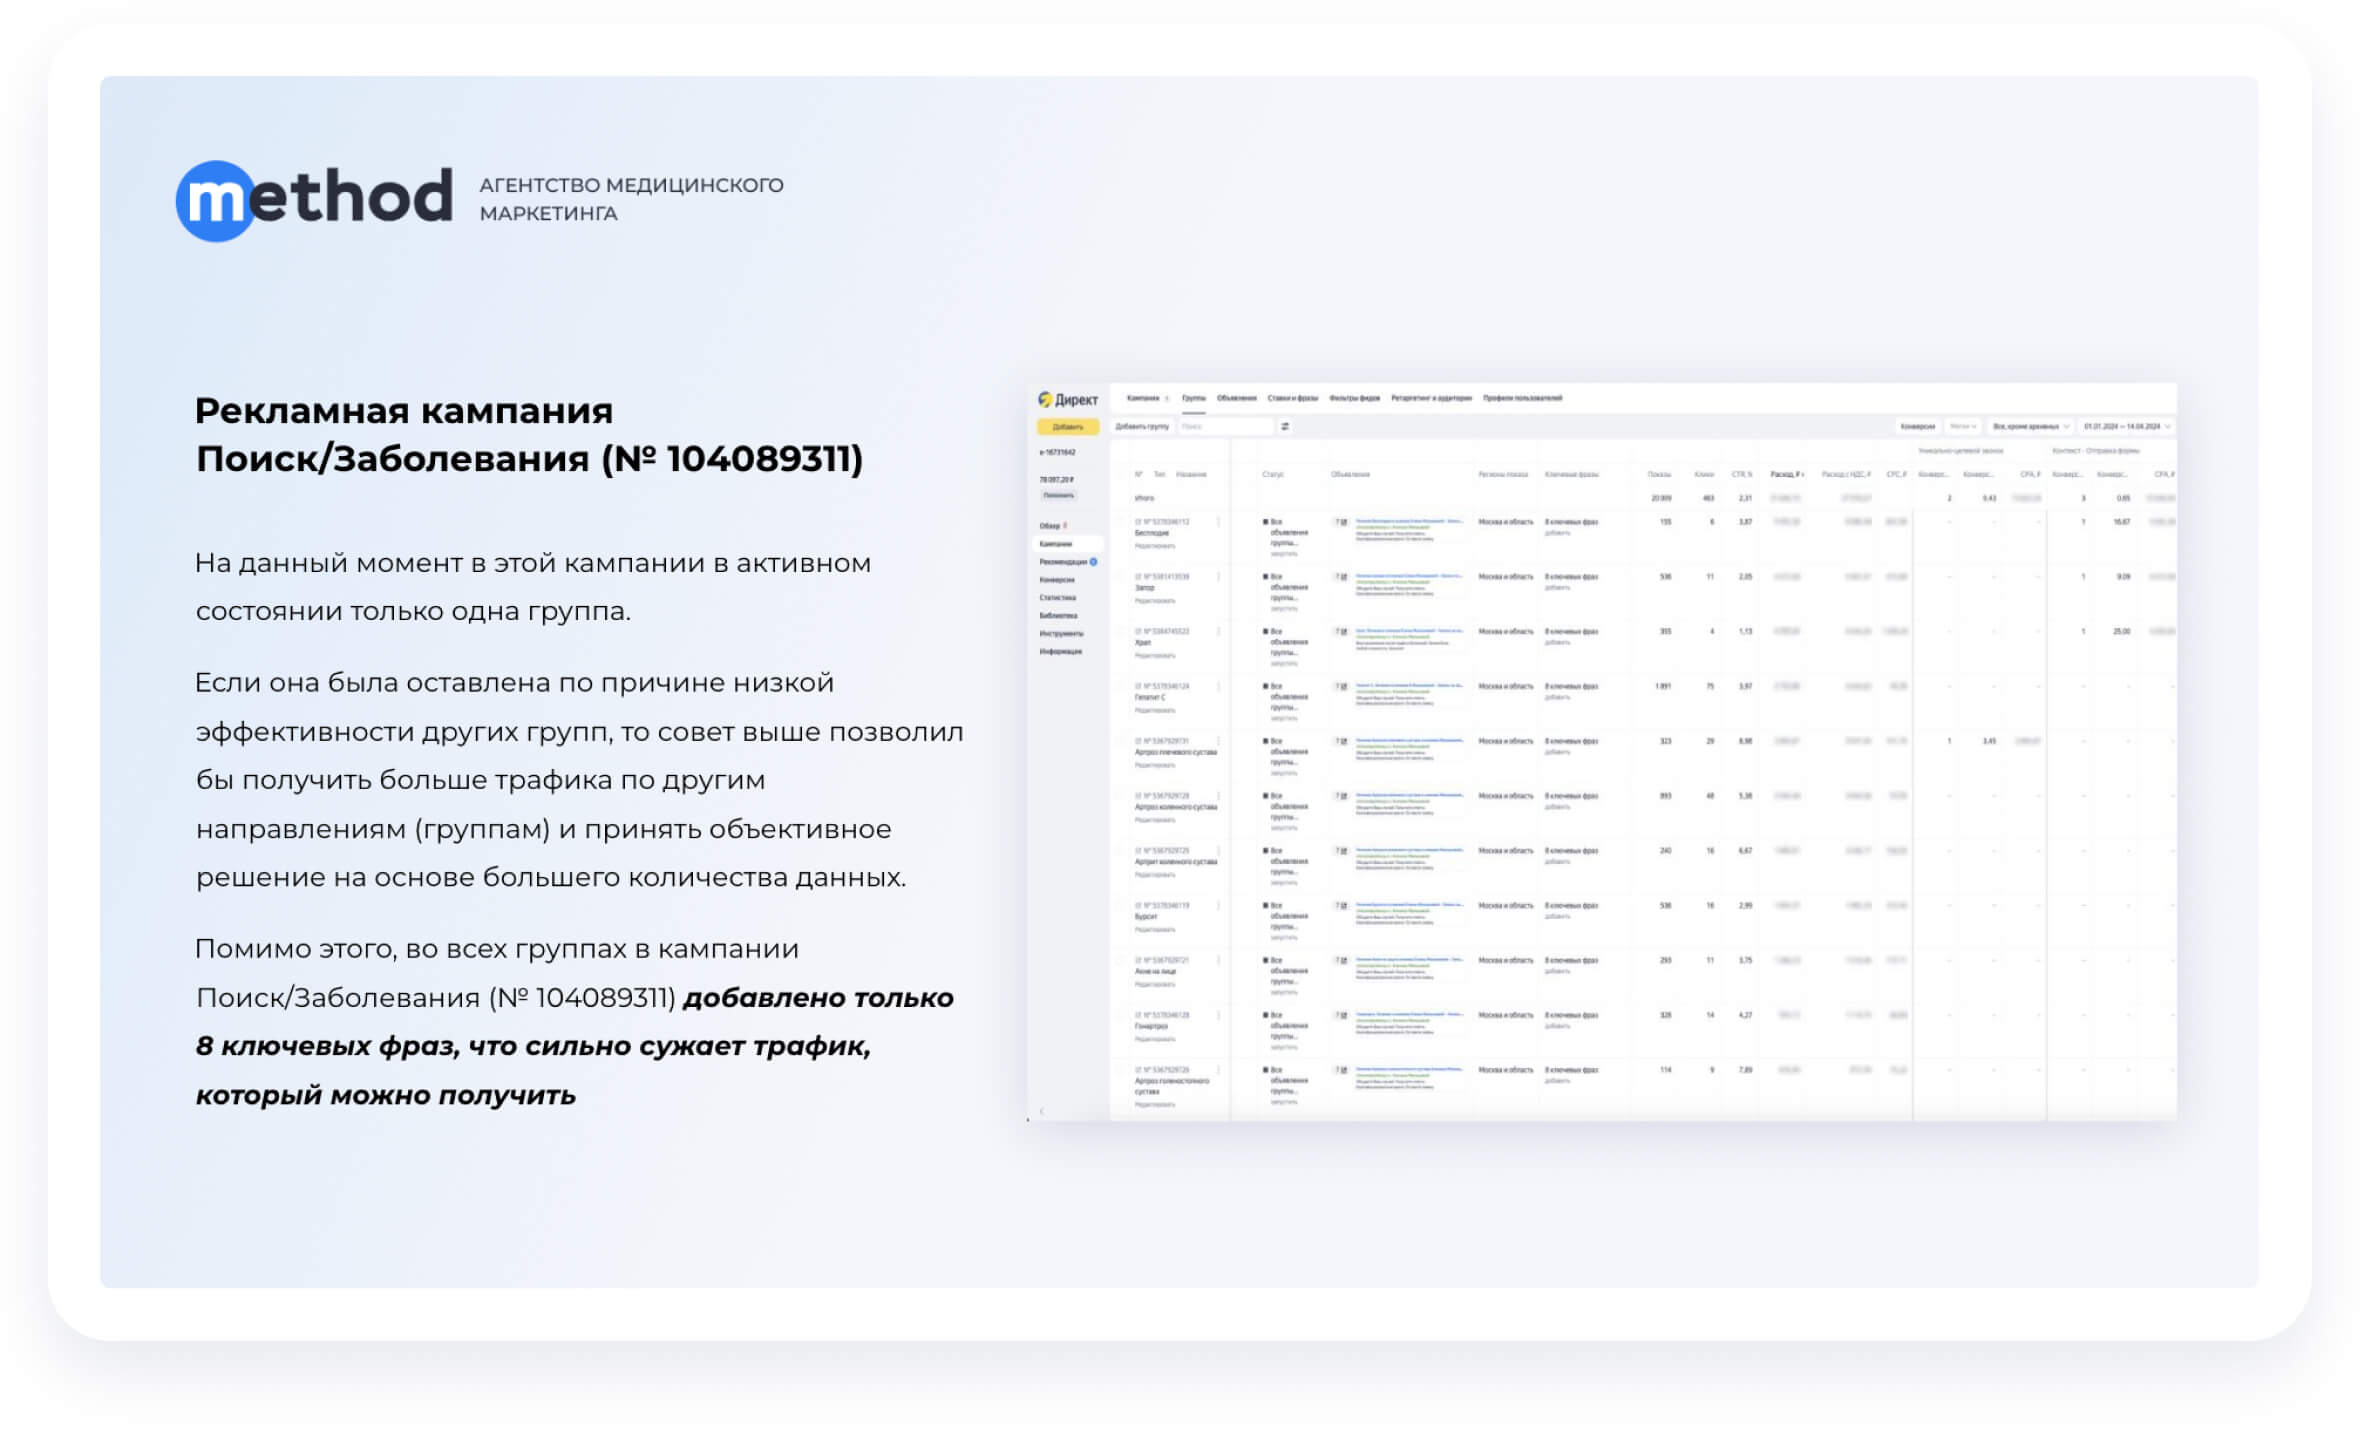The height and width of the screenshot is (1450, 2360).
Task: Click the group name Артроз голеностопного сустава
Action: point(1171,1086)
